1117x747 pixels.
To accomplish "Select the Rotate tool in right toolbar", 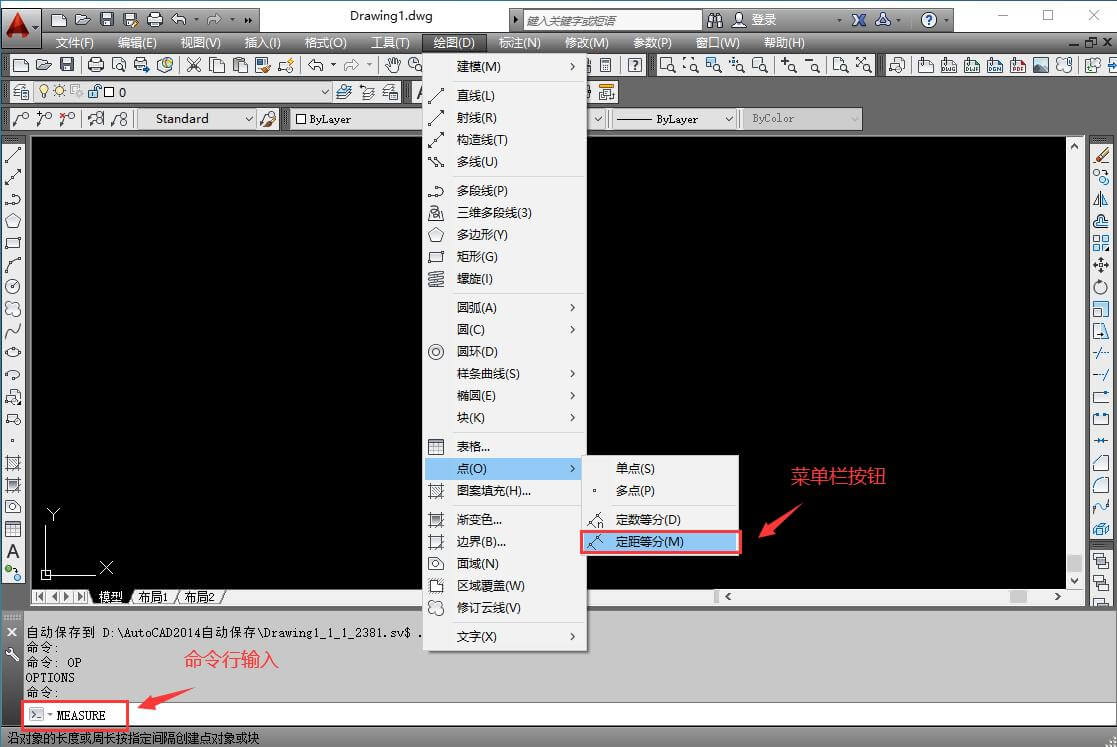I will tap(1101, 287).
